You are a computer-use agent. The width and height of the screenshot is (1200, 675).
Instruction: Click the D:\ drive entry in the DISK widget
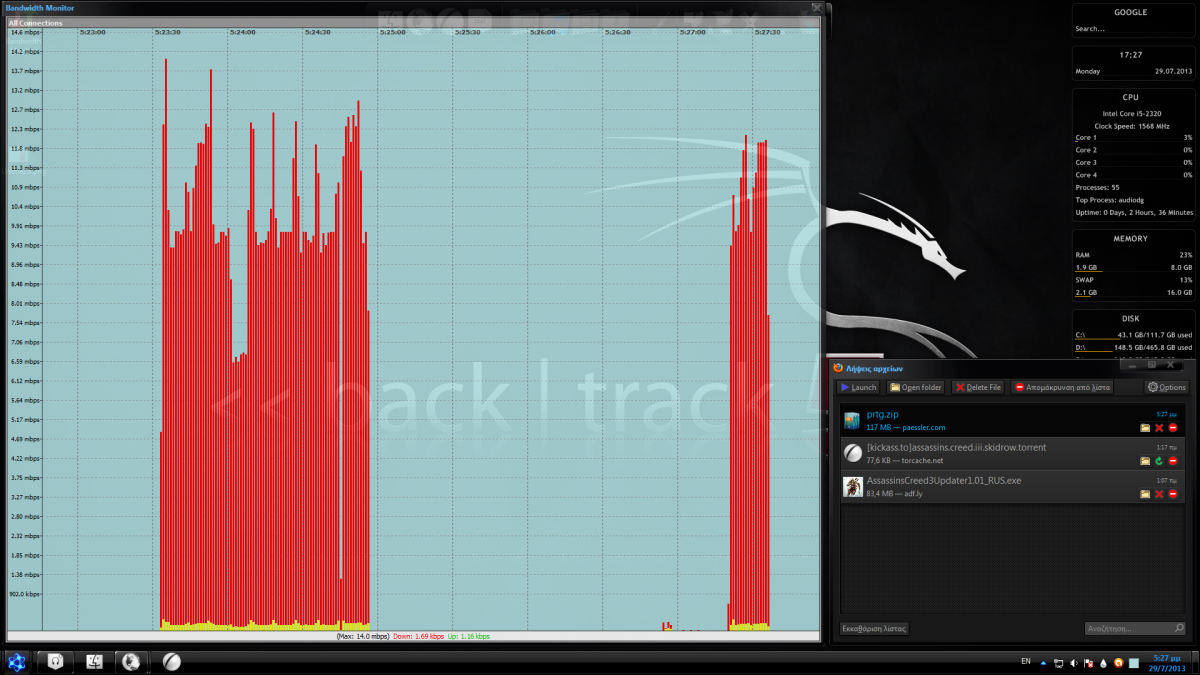[1134, 347]
